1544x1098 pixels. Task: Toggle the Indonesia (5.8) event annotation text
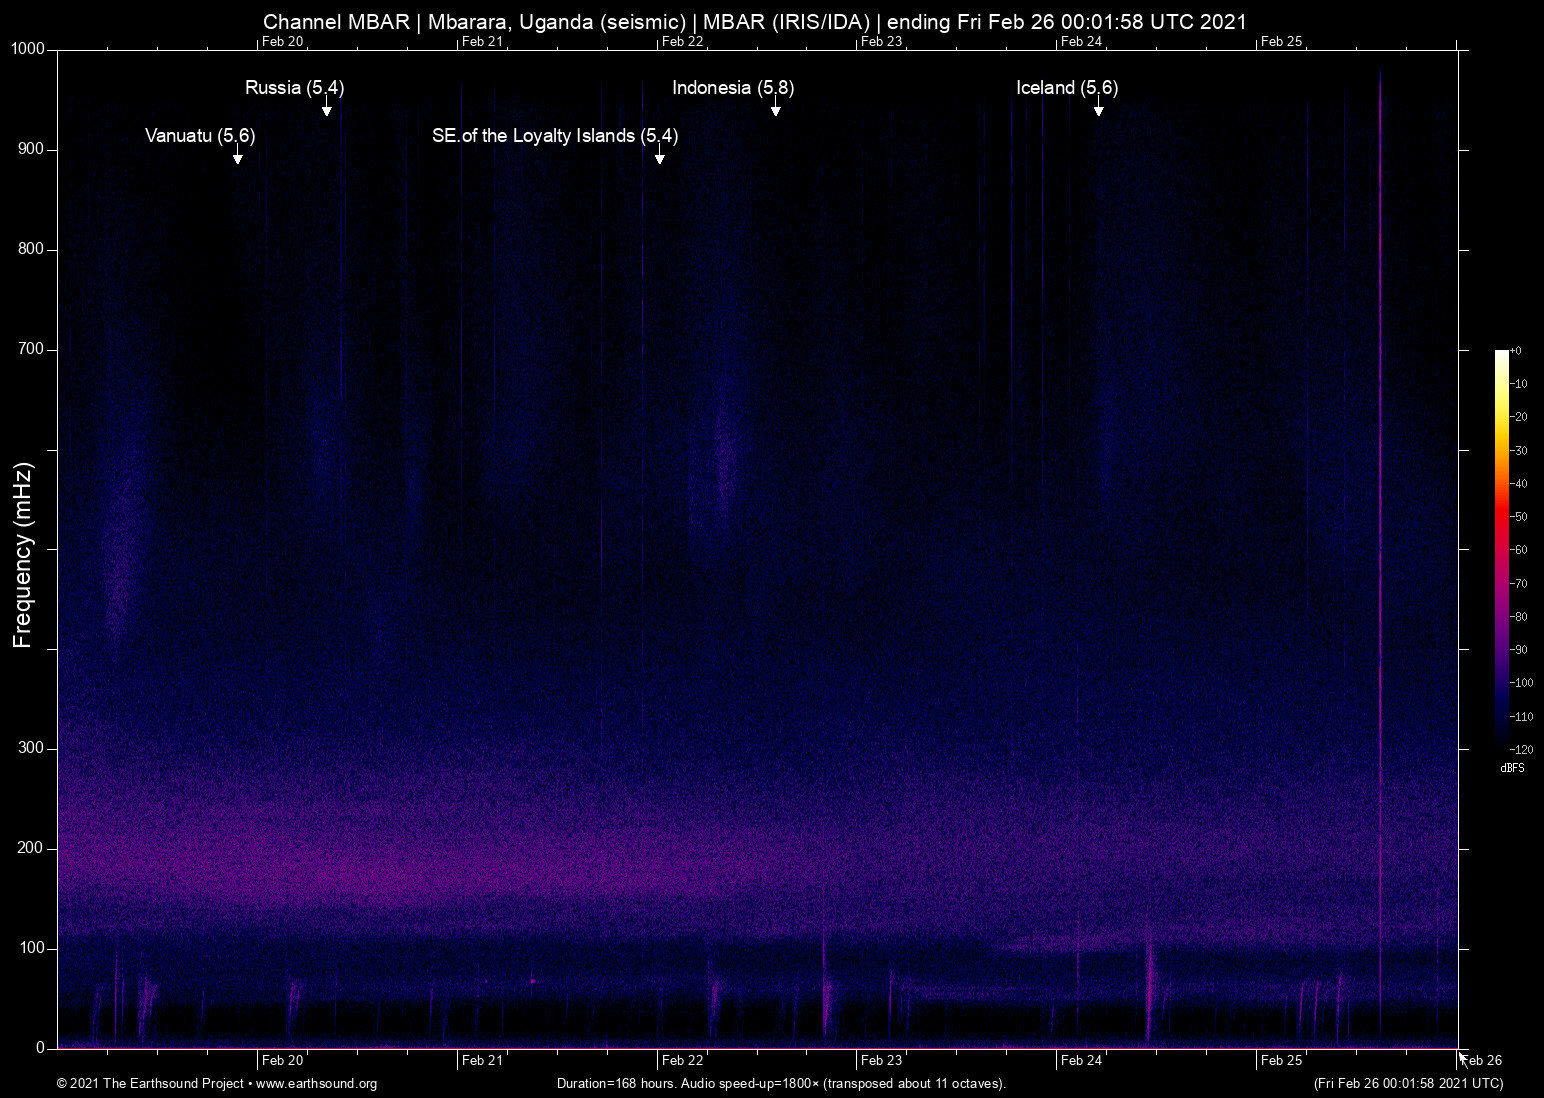733,88
